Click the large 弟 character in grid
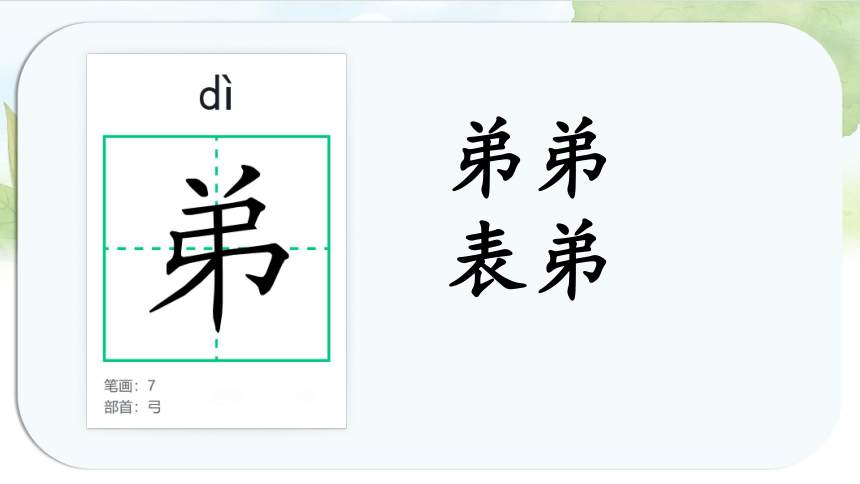Screen dimensions: 860x484 tap(219, 248)
